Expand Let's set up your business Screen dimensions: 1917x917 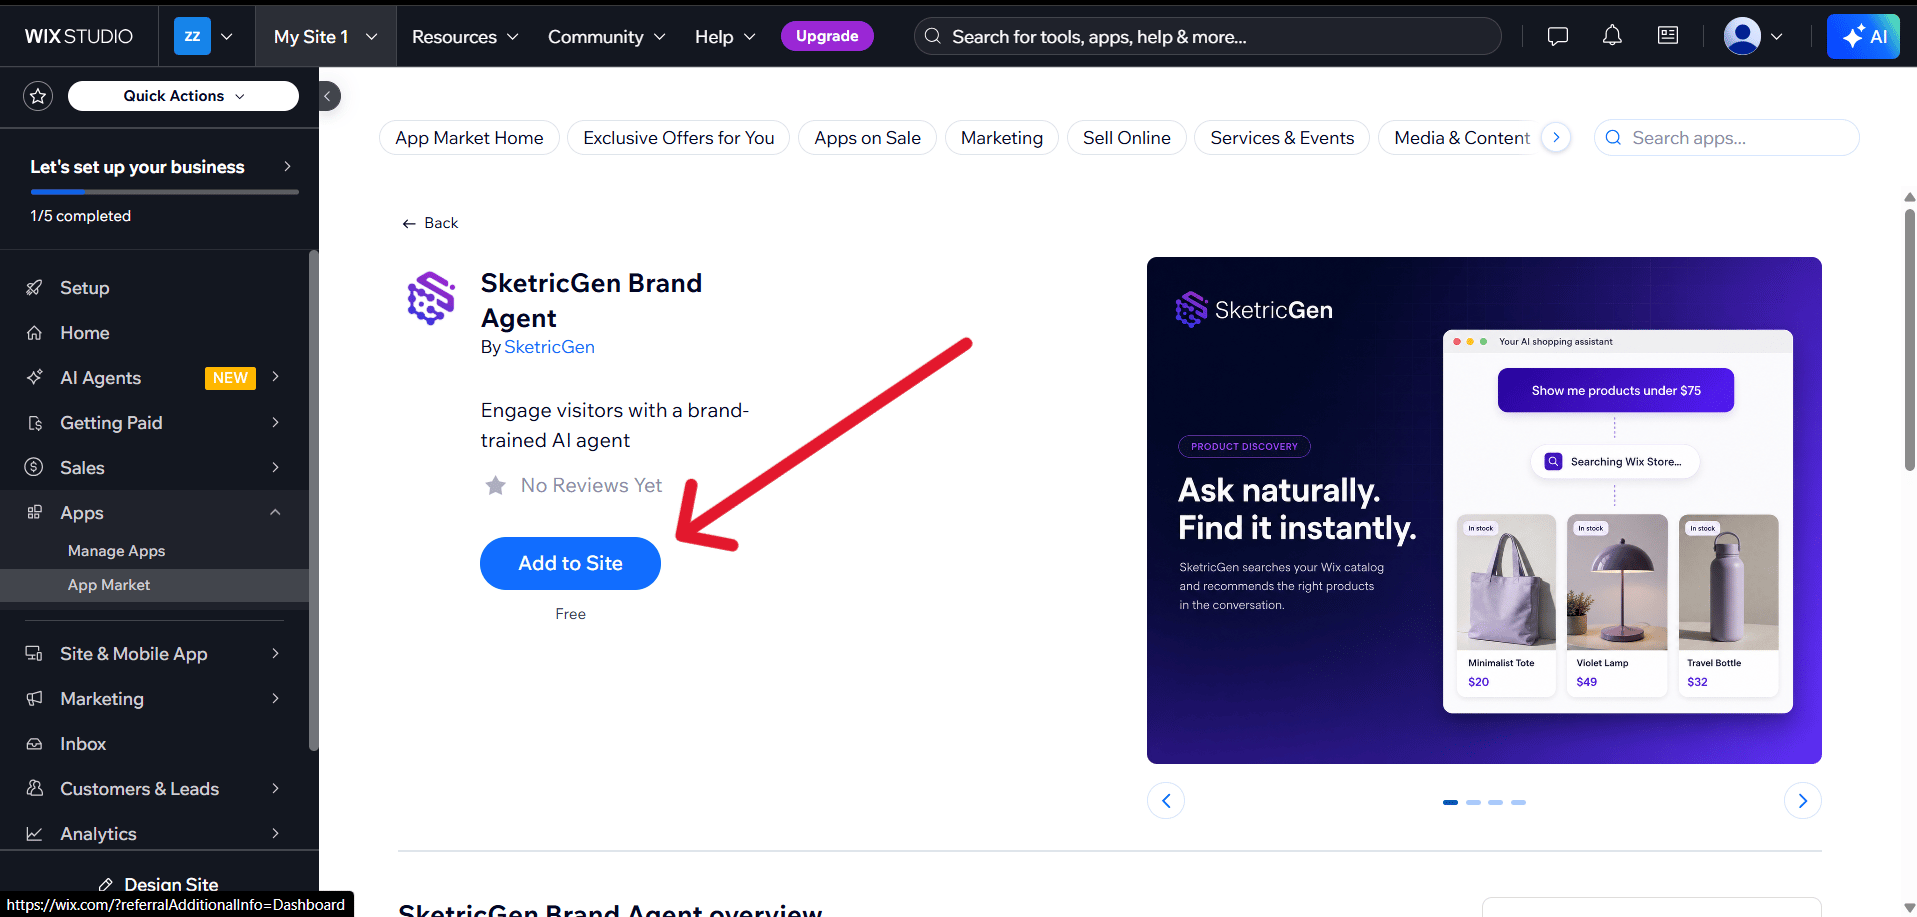coord(160,167)
